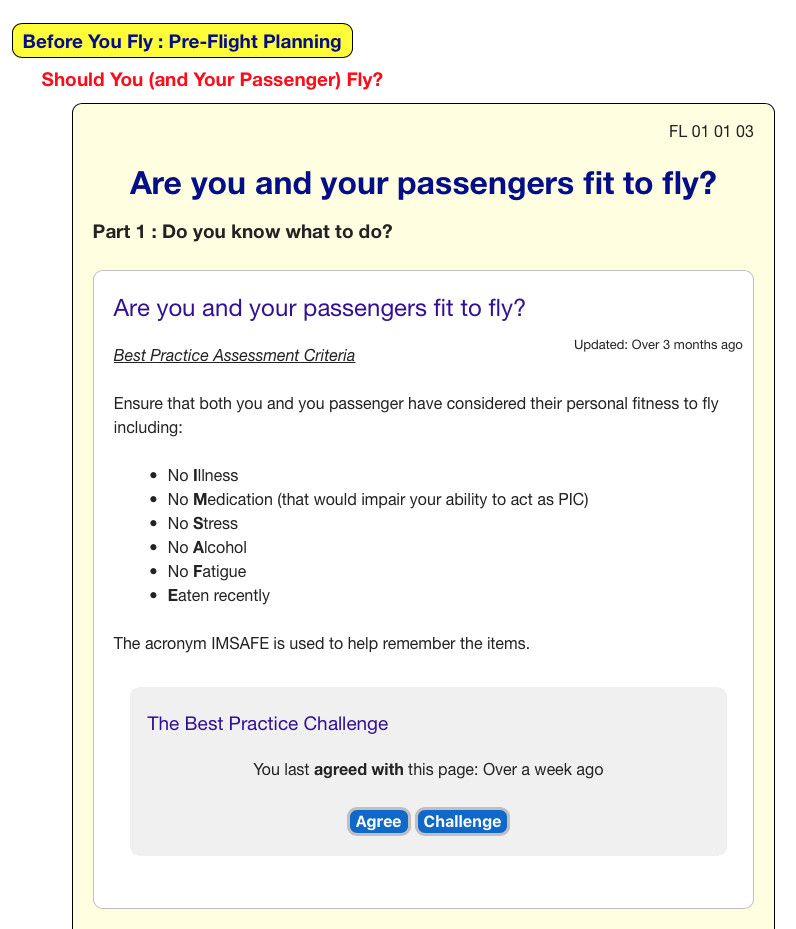Click The Best Practice Challenge heading
The width and height of the screenshot is (796, 929).
[267, 724]
